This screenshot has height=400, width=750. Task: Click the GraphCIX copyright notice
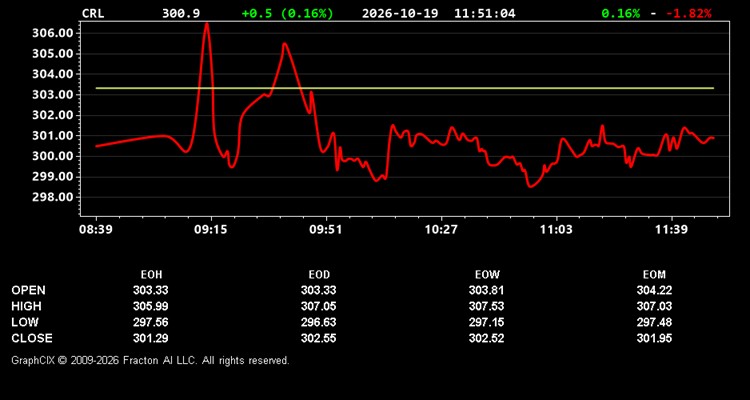[x=150, y=360]
